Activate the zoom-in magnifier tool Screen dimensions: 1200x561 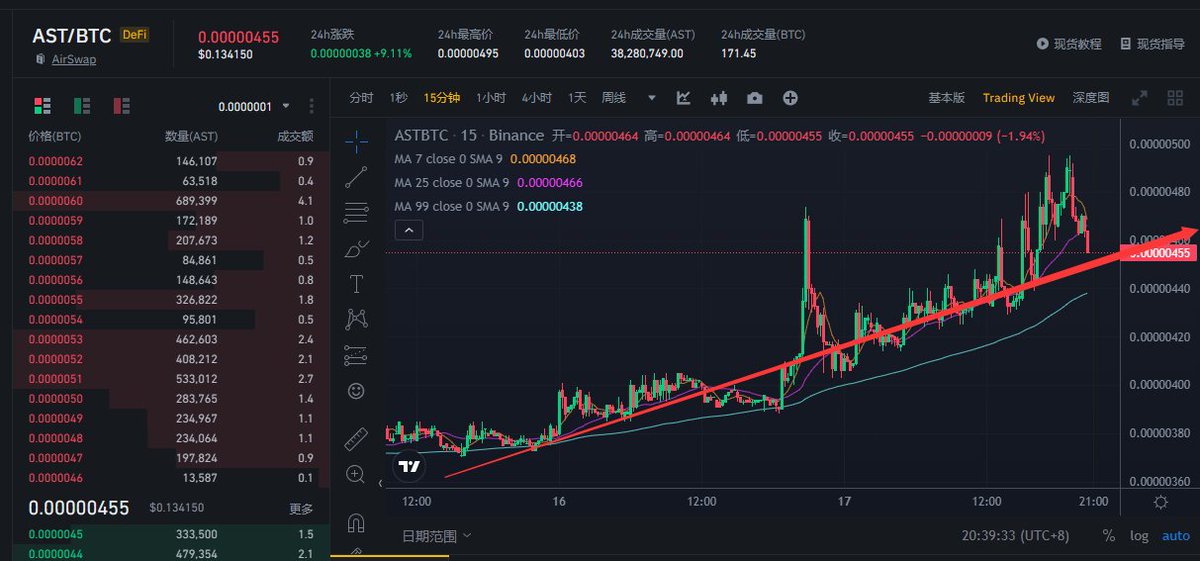point(357,474)
